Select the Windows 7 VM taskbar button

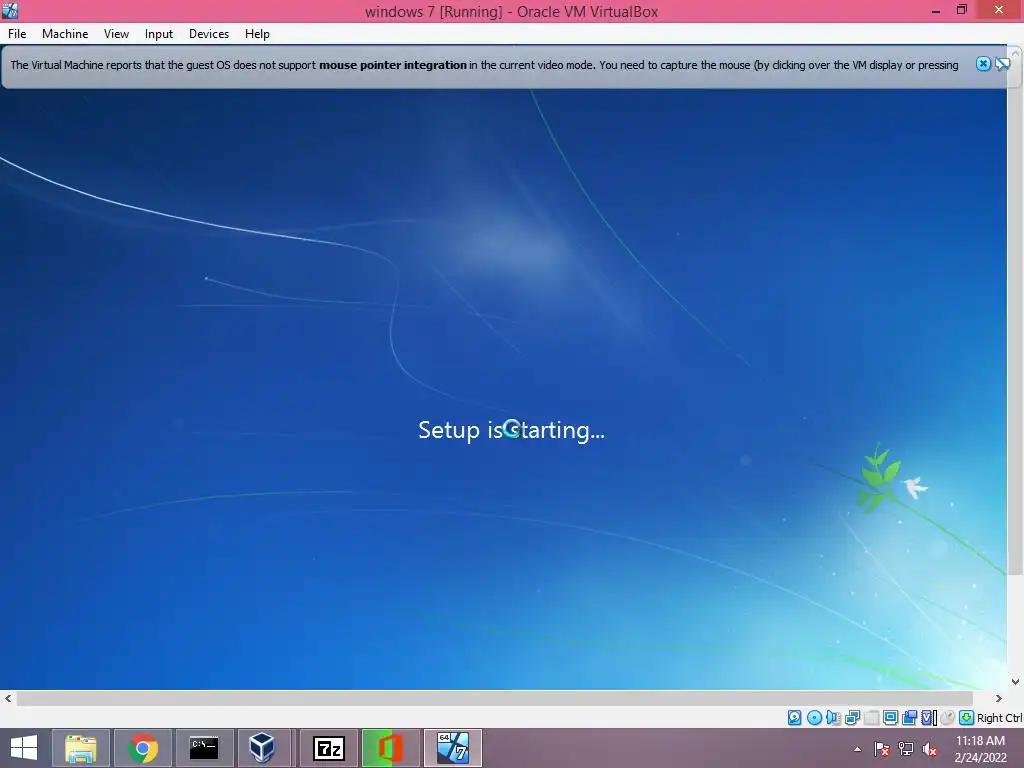453,748
